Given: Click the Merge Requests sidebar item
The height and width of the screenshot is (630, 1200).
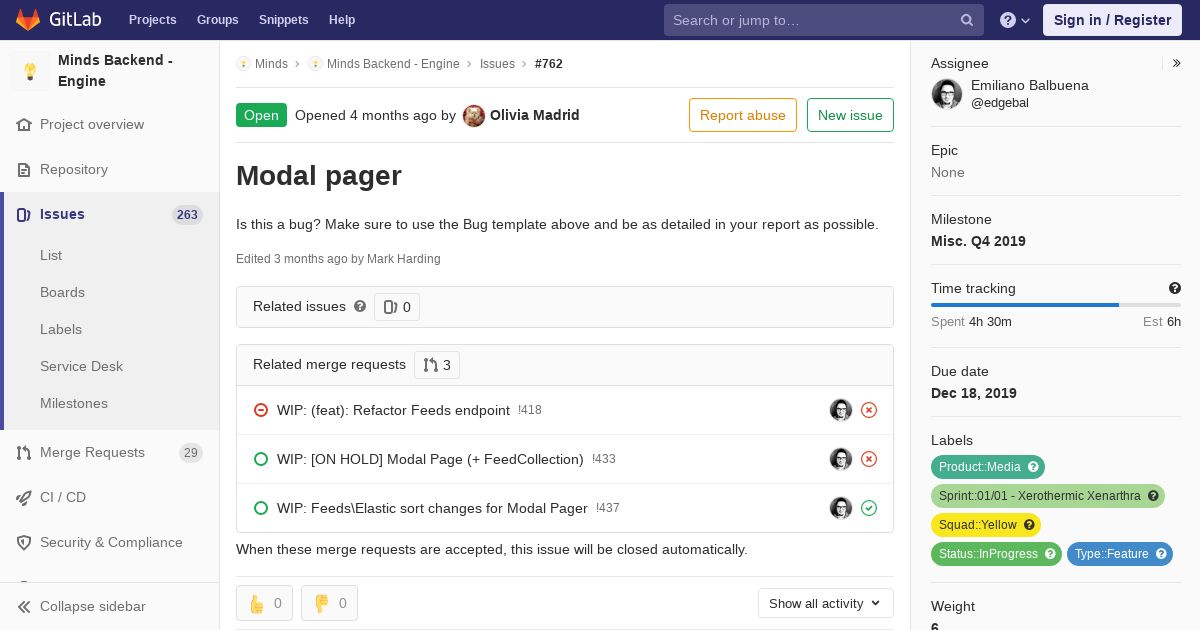Looking at the screenshot, I should (110, 453).
